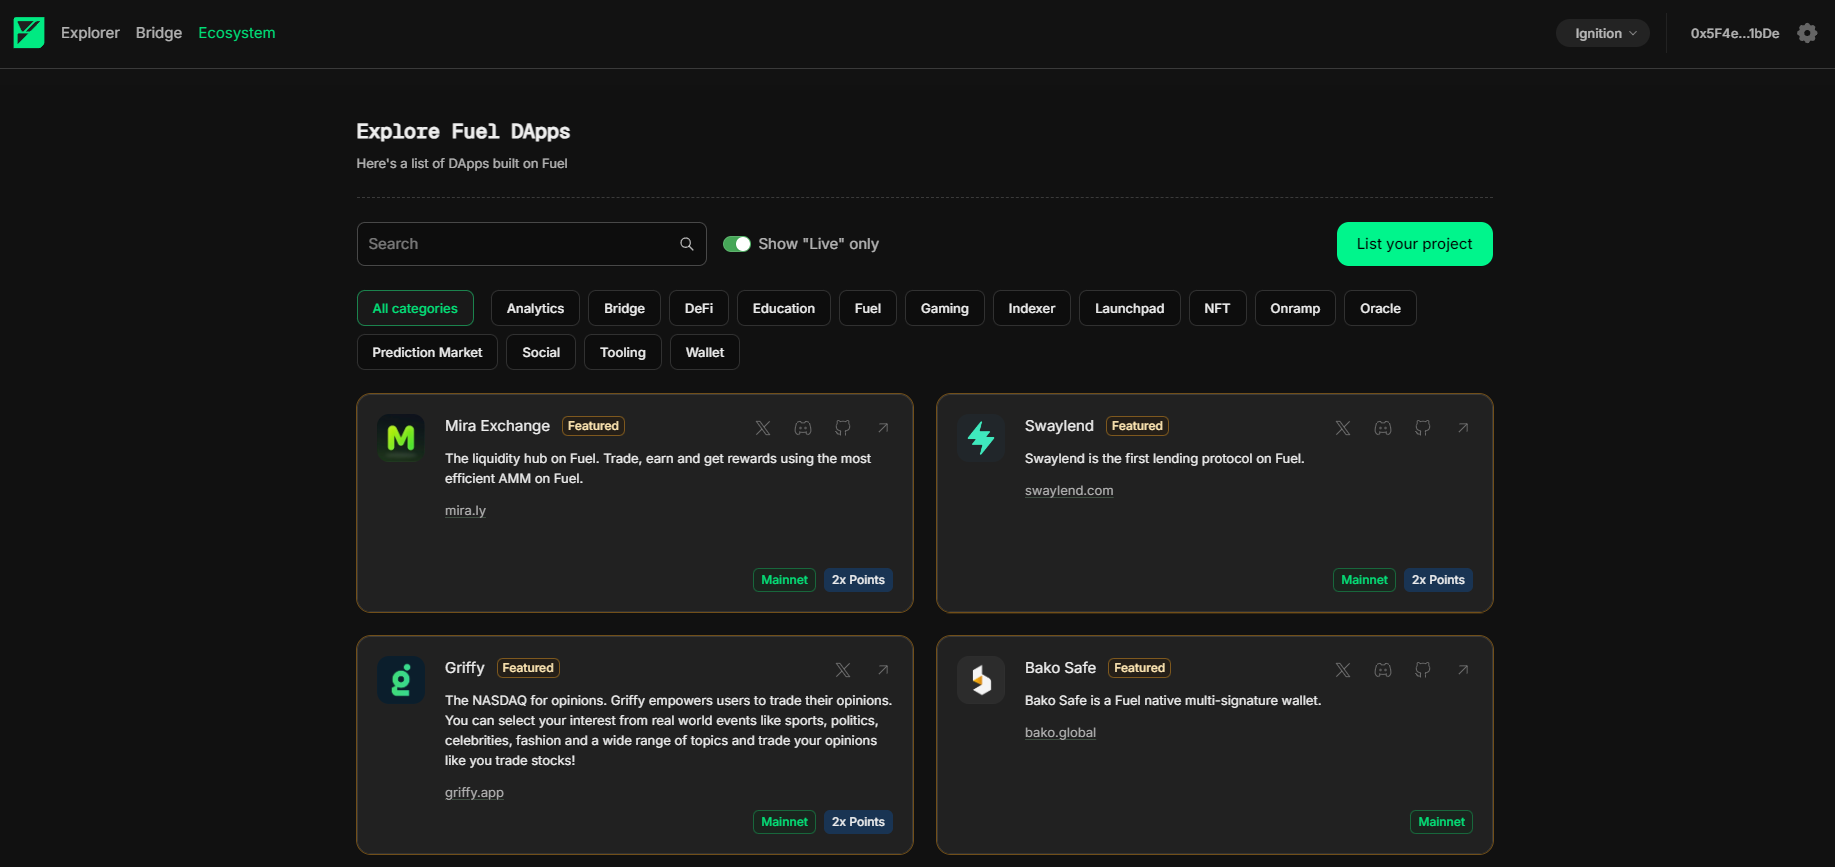This screenshot has height=867, width=1835.
Task: Click List your project button
Action: click(x=1414, y=244)
